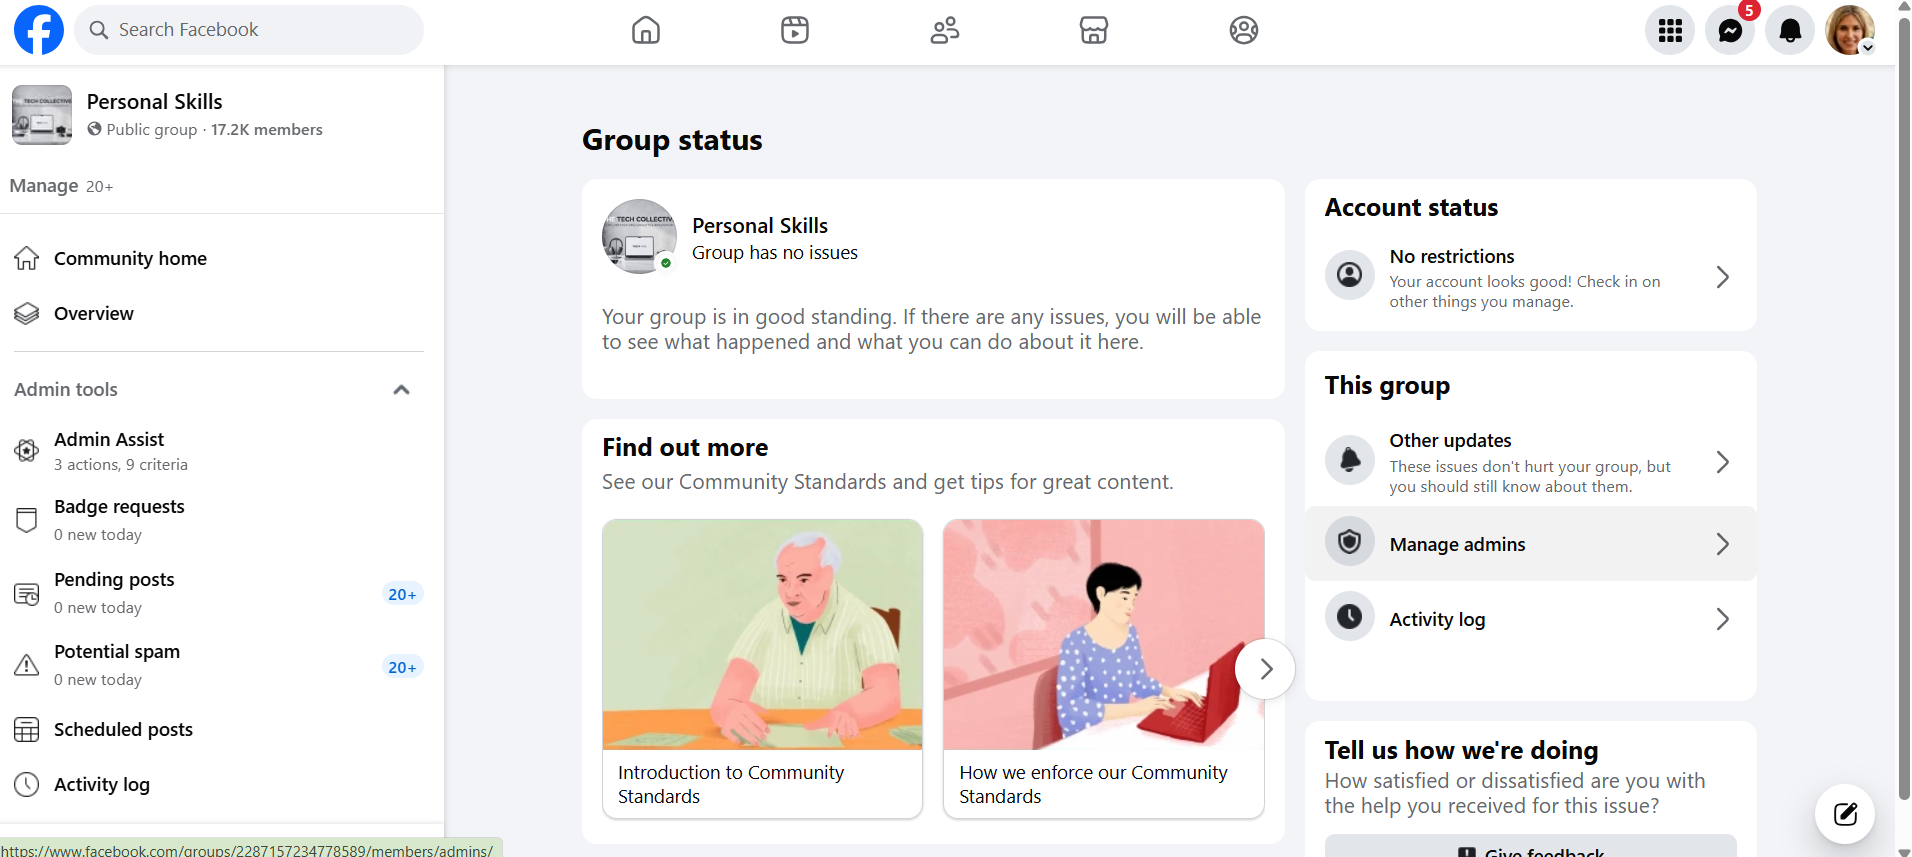Click the Badge requests shield icon
Image resolution: width=1912 pixels, height=857 pixels.
(27, 520)
